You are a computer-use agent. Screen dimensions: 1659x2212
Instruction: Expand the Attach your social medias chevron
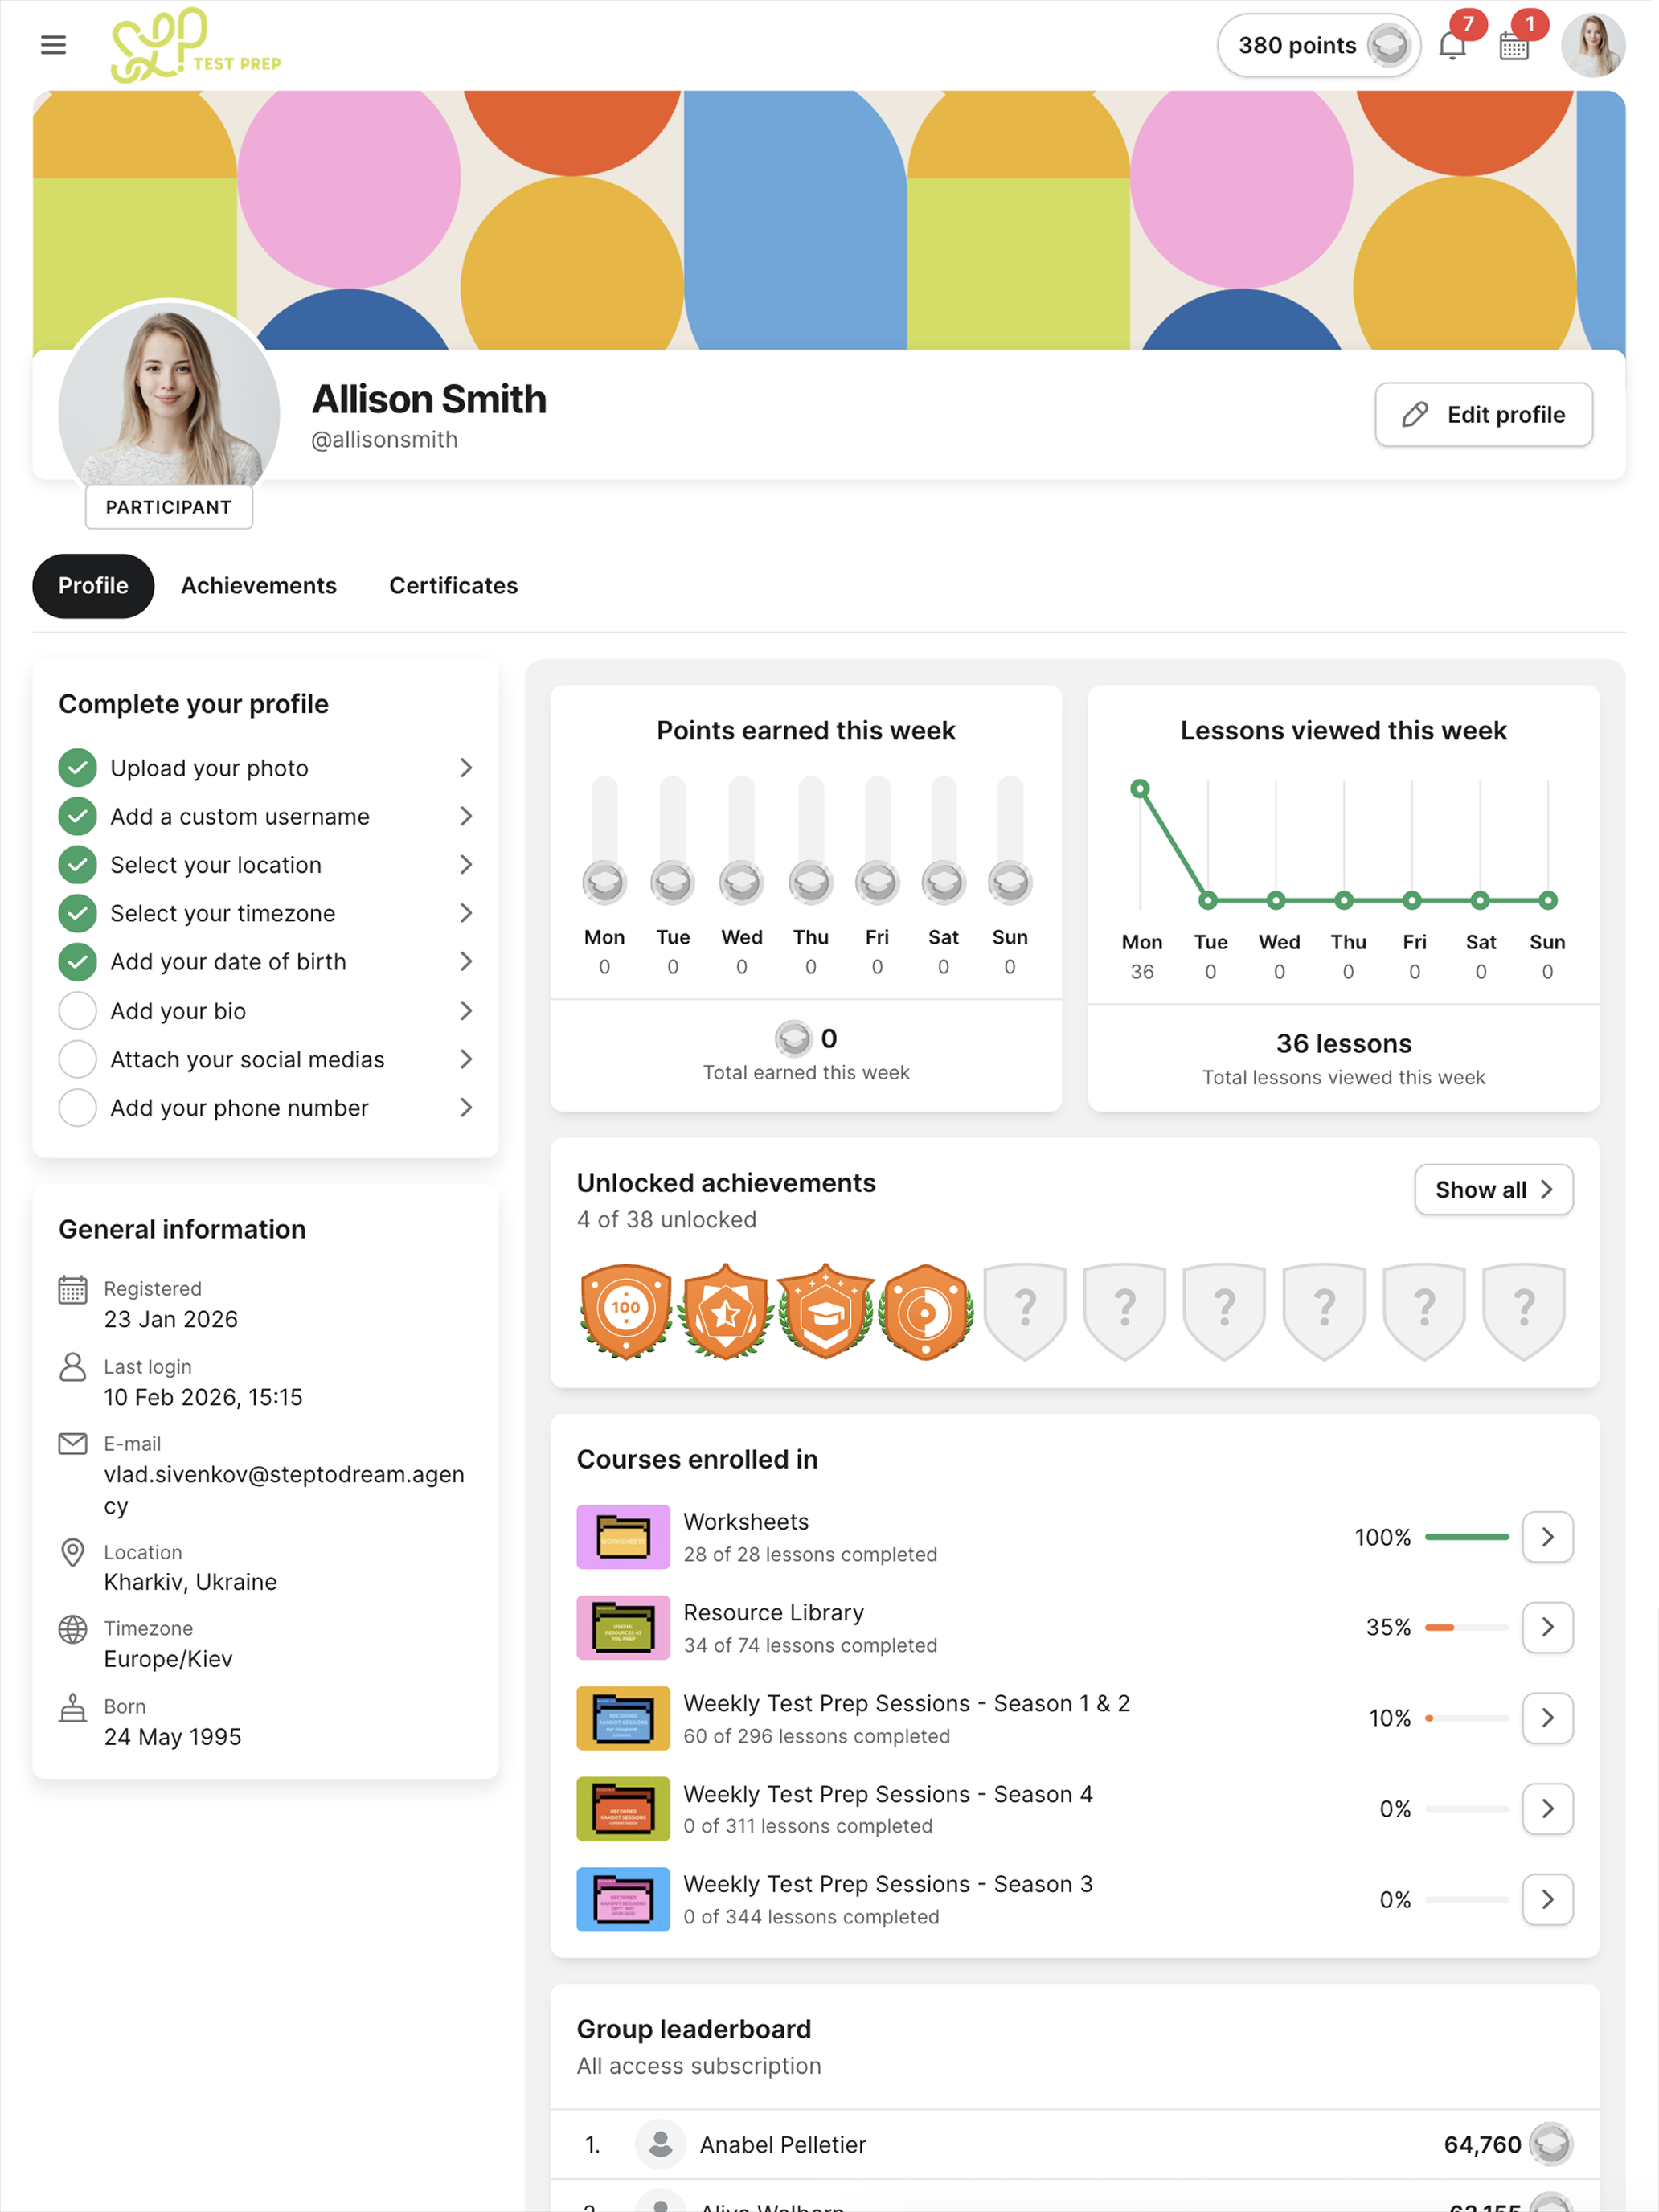coord(466,1059)
